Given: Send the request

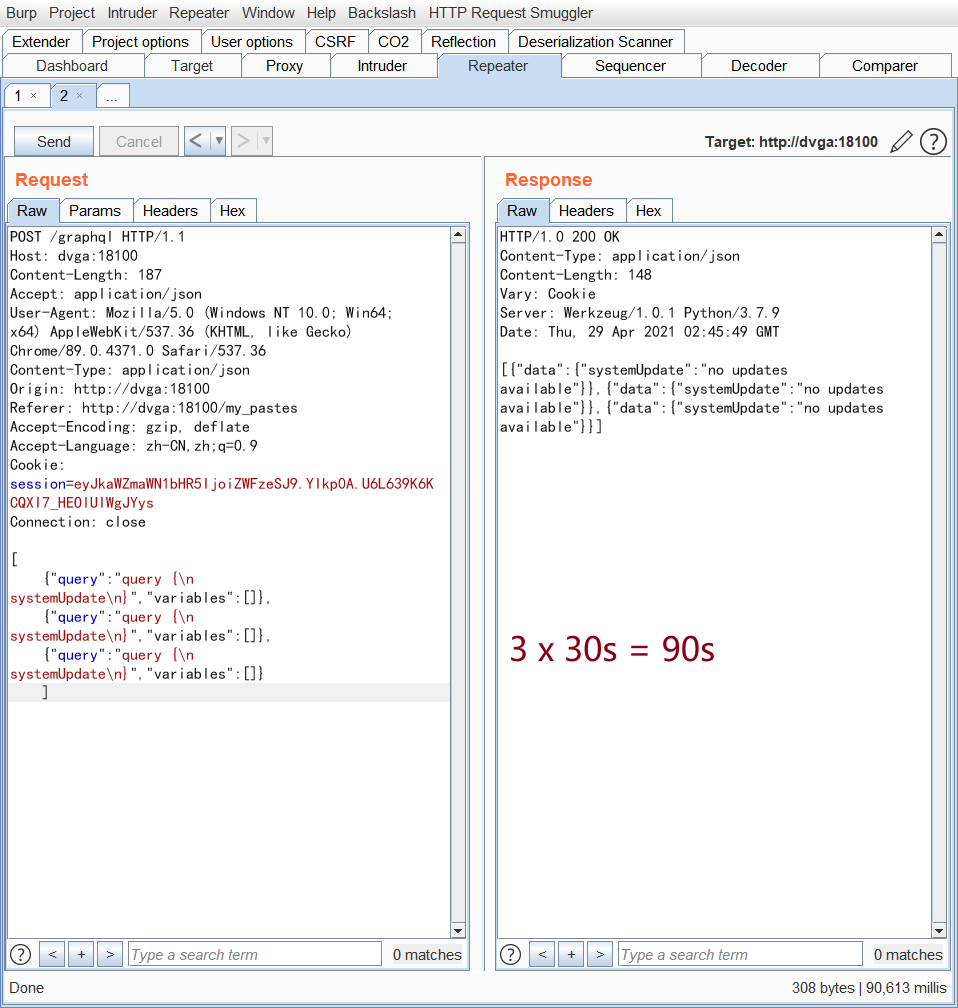Looking at the screenshot, I should point(54,141).
